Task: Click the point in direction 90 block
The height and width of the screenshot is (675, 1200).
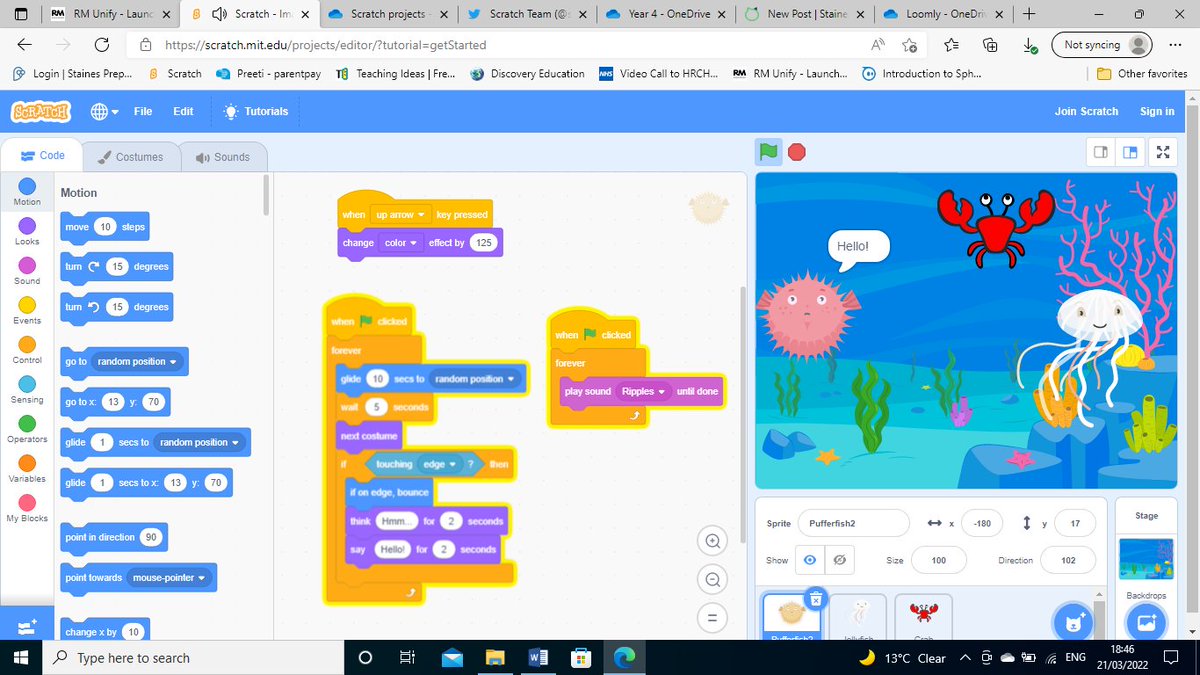Action: pyautogui.click(x=114, y=537)
